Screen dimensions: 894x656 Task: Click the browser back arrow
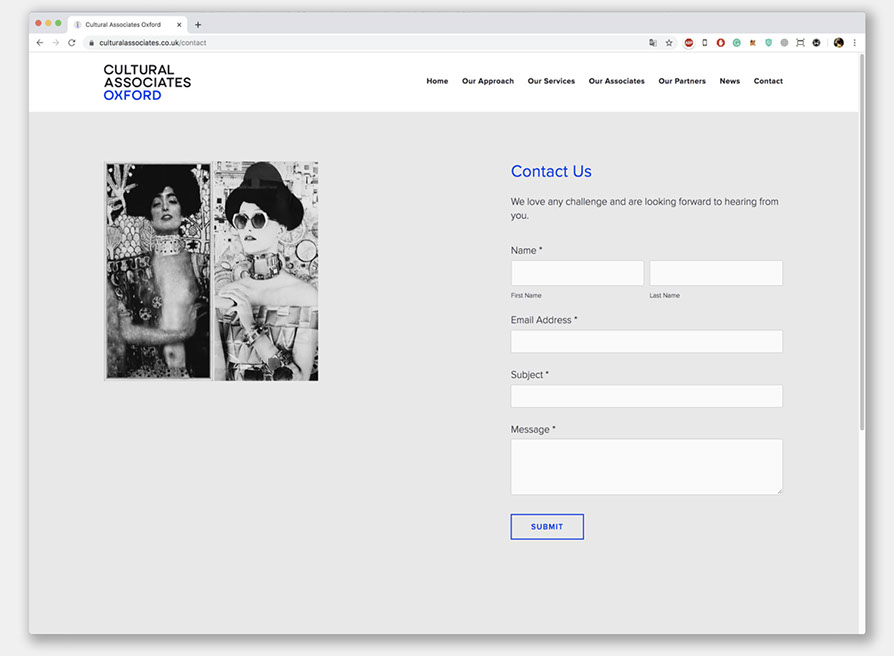pos(40,43)
